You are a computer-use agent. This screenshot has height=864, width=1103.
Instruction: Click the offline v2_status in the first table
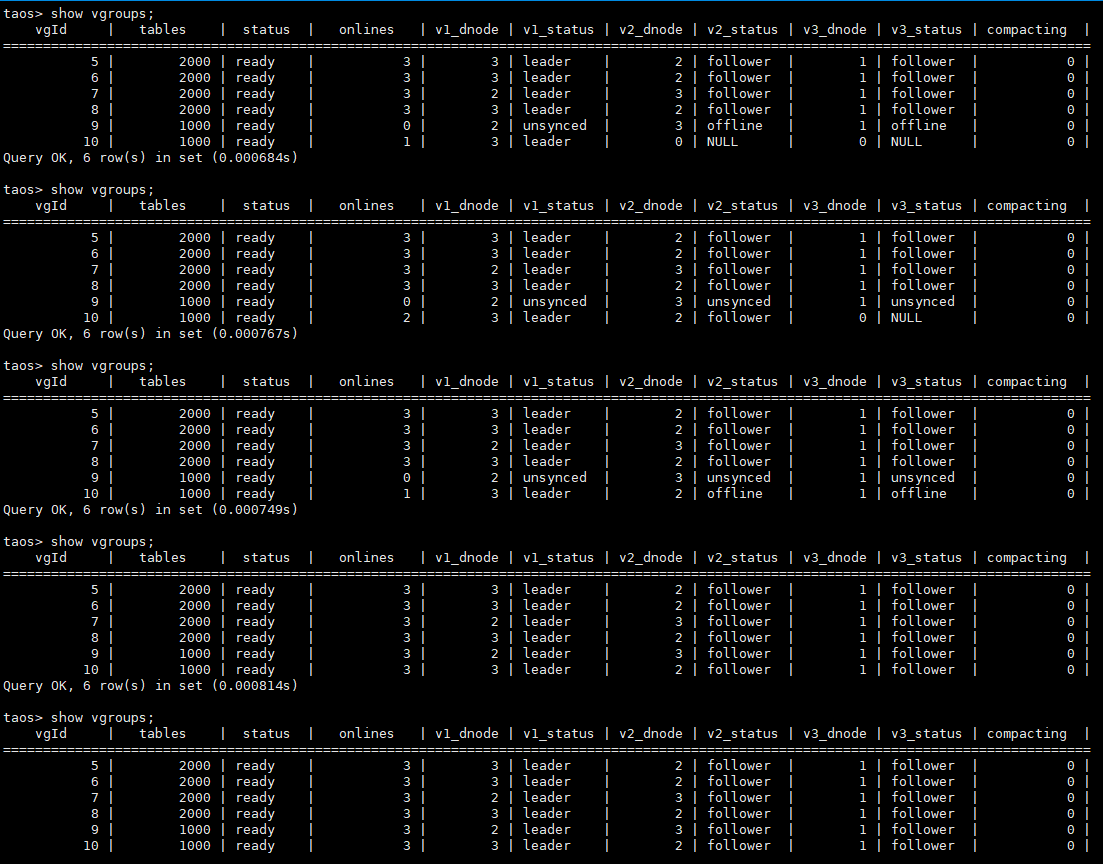coord(735,125)
